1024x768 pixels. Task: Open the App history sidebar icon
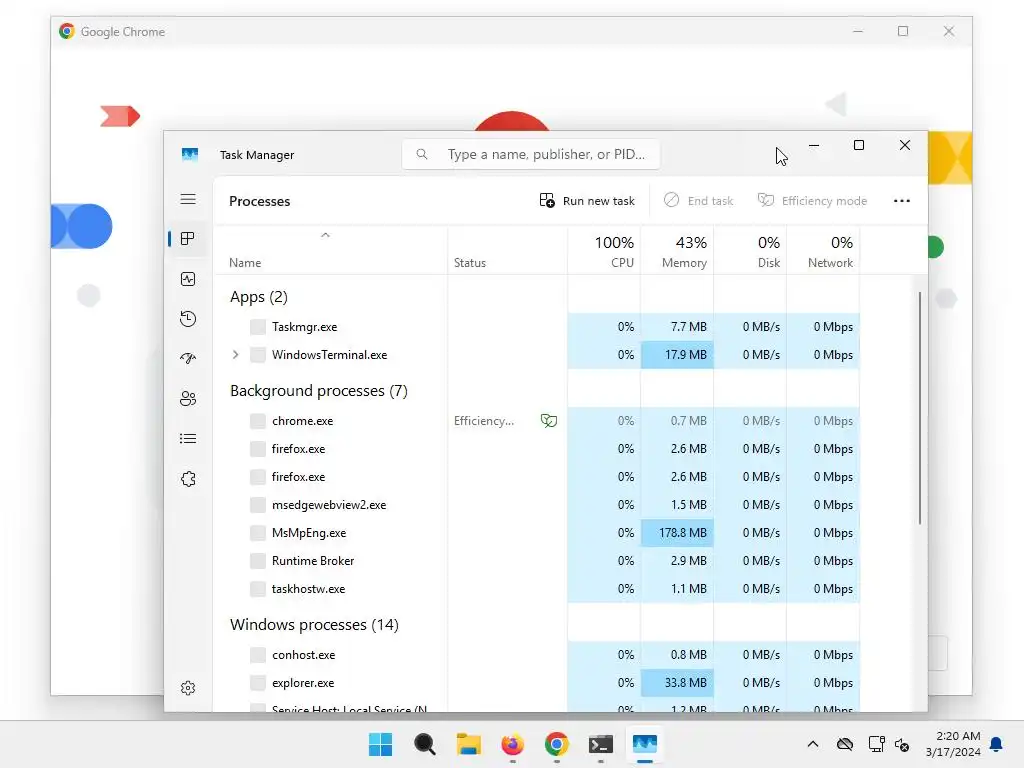(x=188, y=319)
